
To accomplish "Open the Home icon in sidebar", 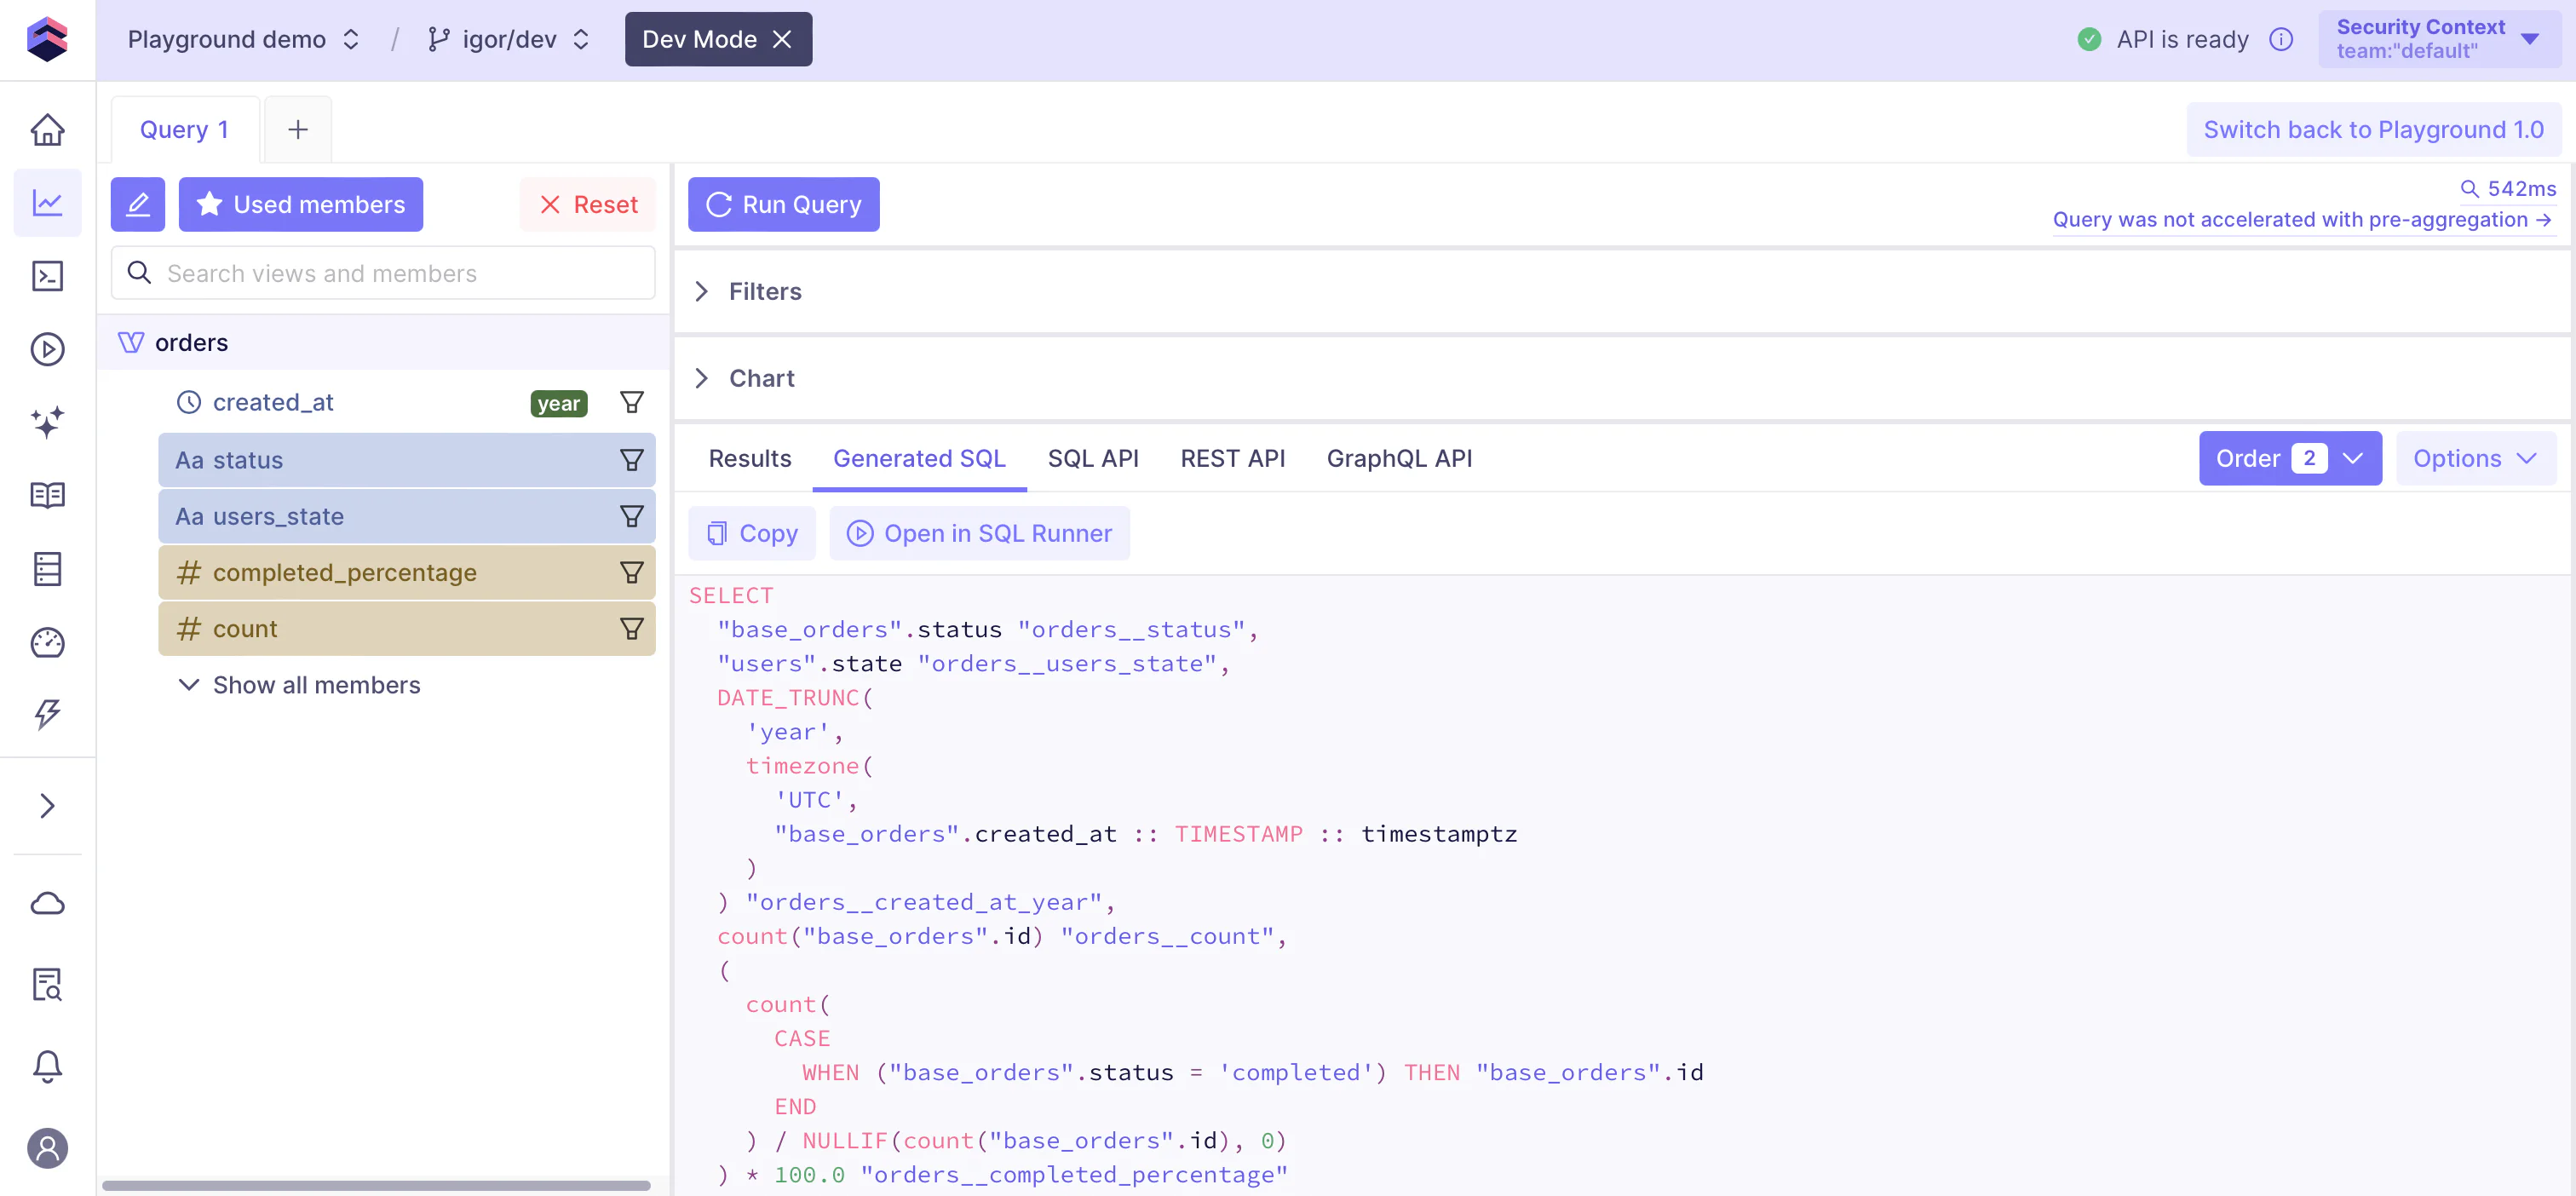I will pos(47,130).
